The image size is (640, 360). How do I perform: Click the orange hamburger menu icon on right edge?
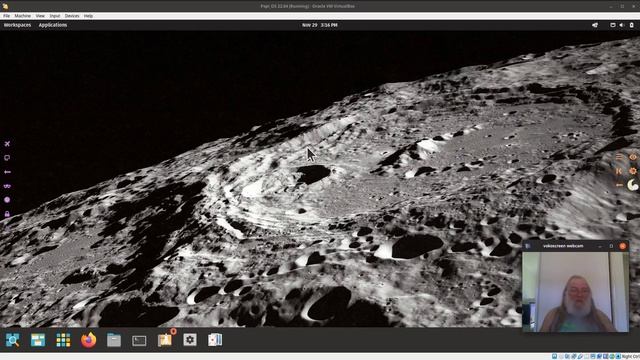pyautogui.click(x=619, y=157)
